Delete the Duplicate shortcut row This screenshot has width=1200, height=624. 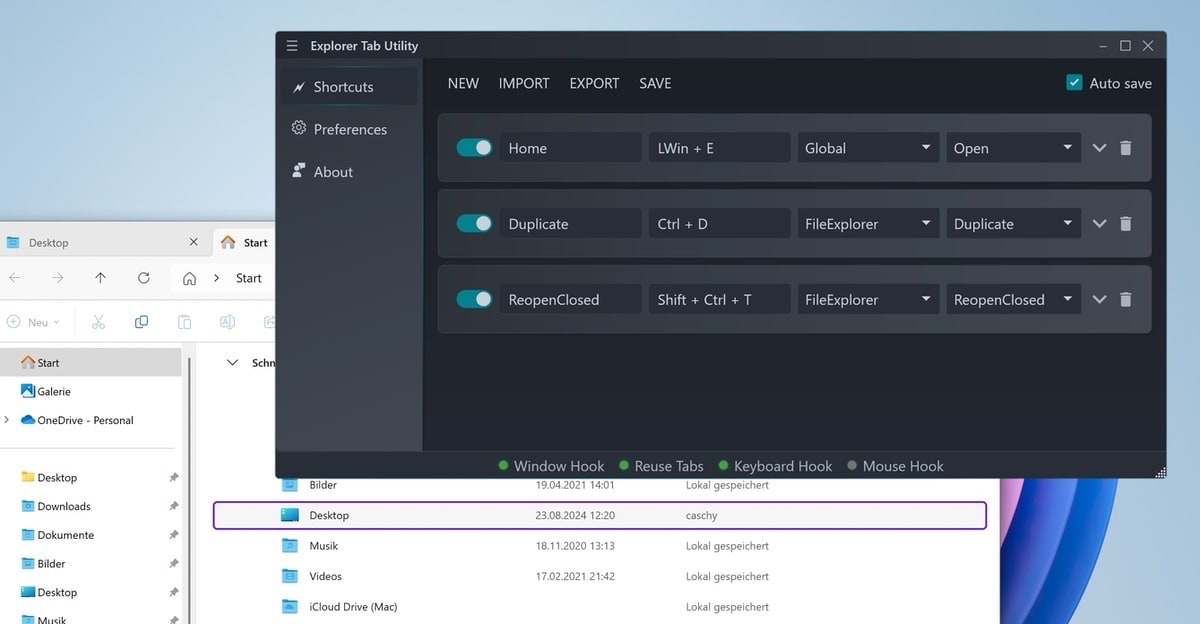pos(1126,224)
